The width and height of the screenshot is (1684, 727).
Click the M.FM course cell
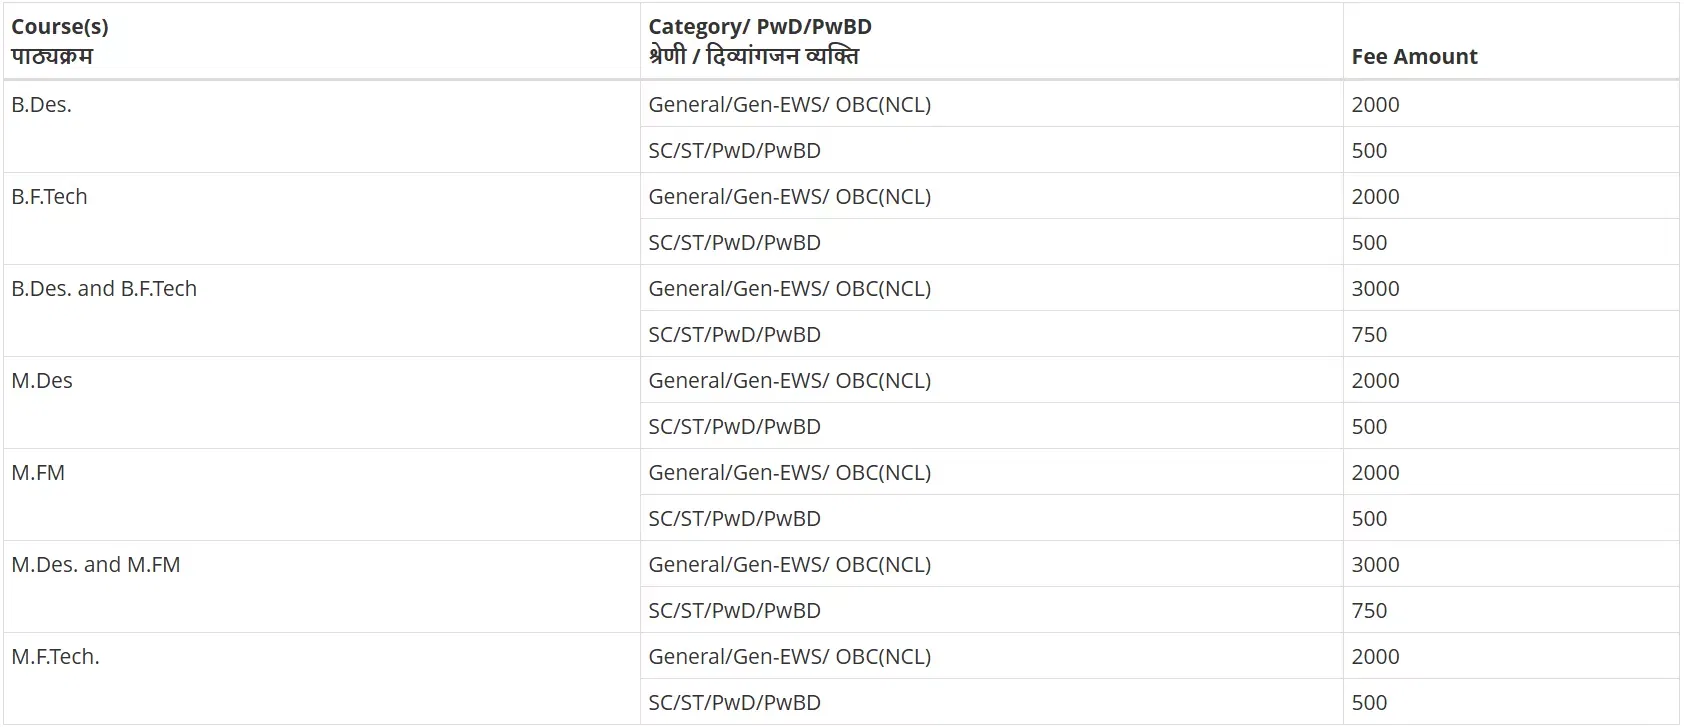pos(38,473)
